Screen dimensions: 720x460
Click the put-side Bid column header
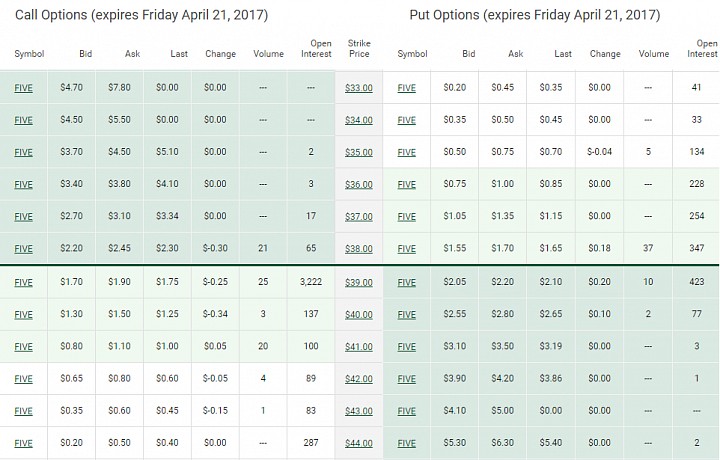pyautogui.click(x=468, y=54)
